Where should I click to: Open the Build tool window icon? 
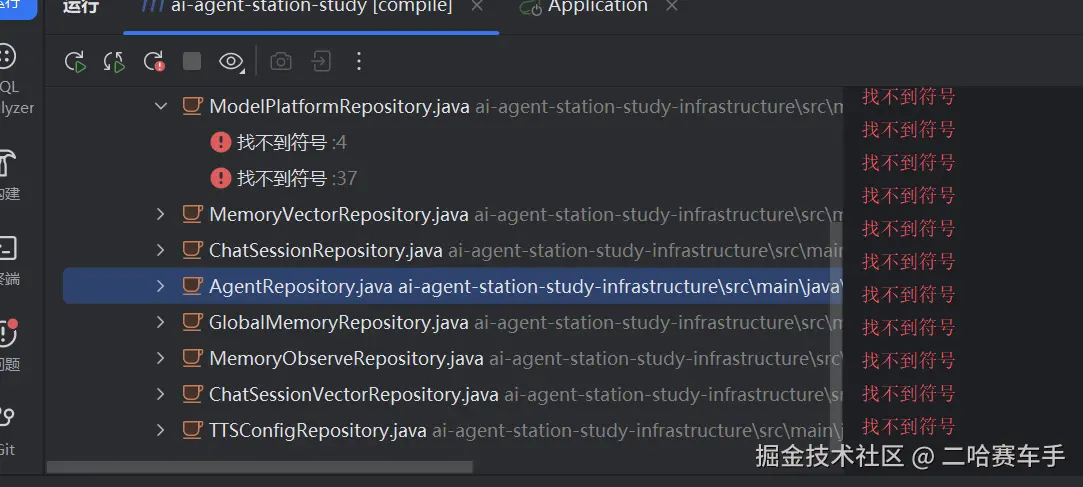click(7, 163)
